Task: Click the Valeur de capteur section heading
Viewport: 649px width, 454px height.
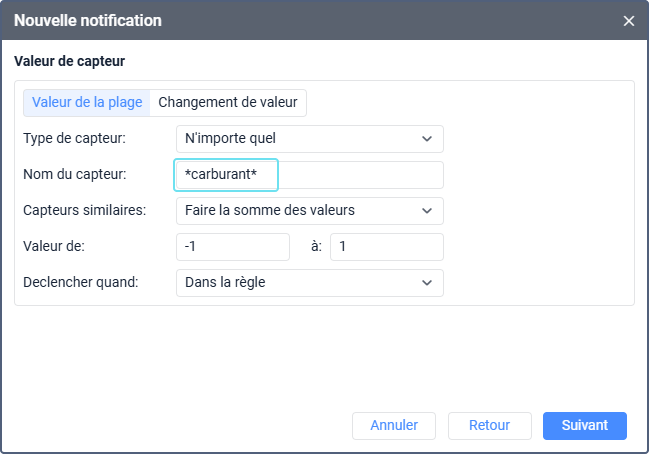Action: (x=69, y=62)
